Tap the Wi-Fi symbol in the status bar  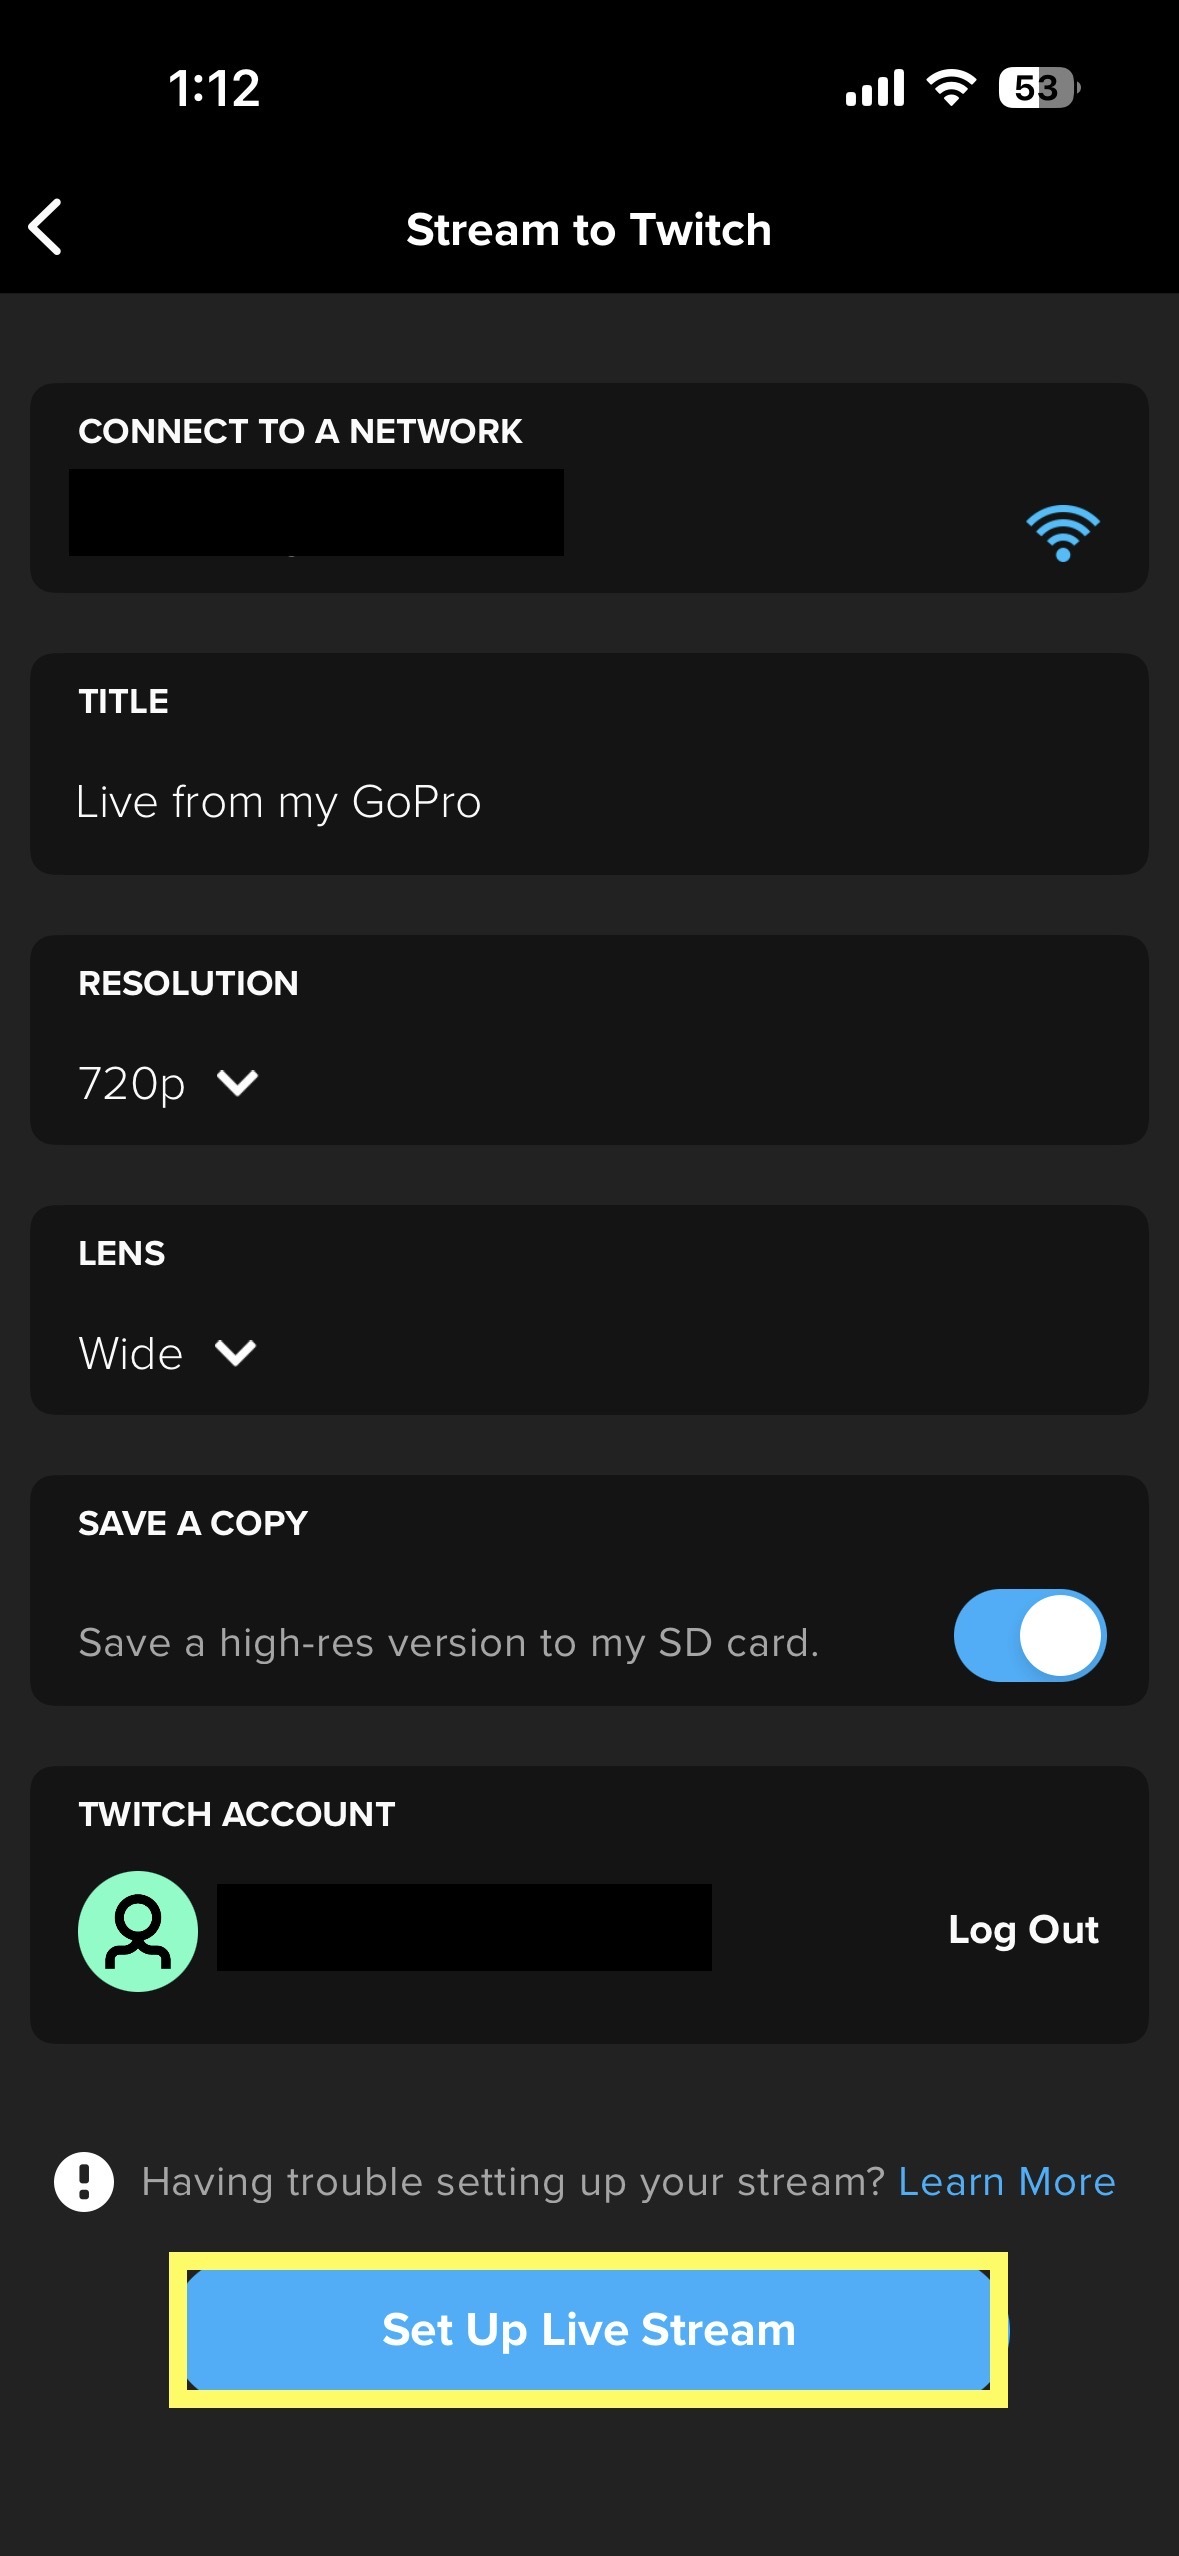(948, 88)
